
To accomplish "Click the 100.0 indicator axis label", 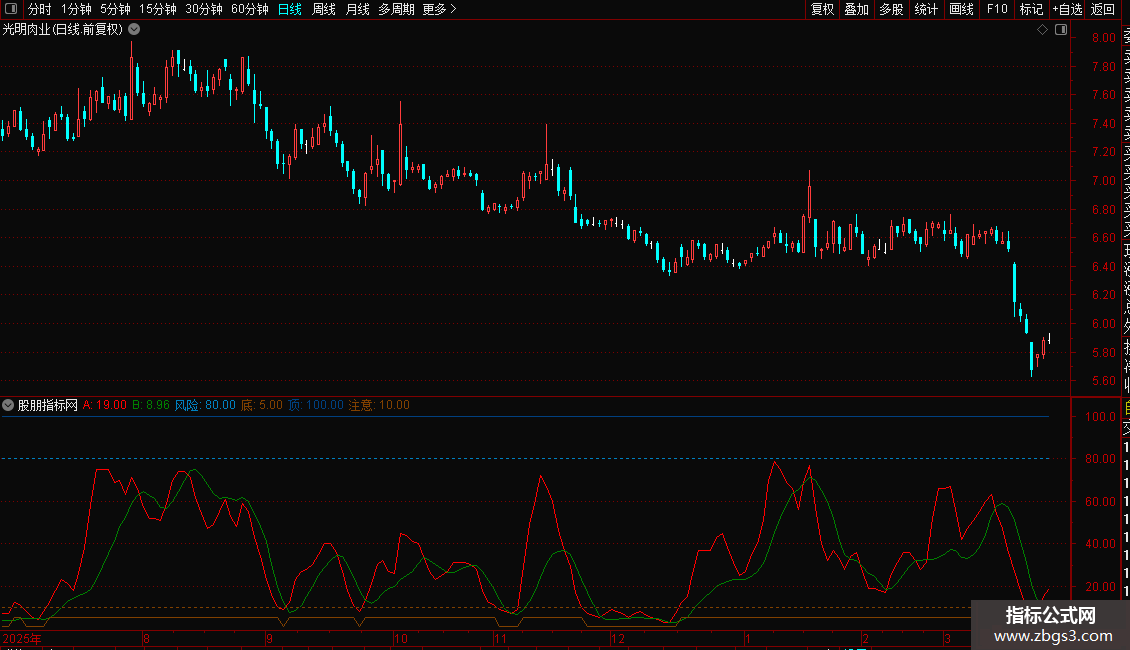I will pyautogui.click(x=1100, y=417).
